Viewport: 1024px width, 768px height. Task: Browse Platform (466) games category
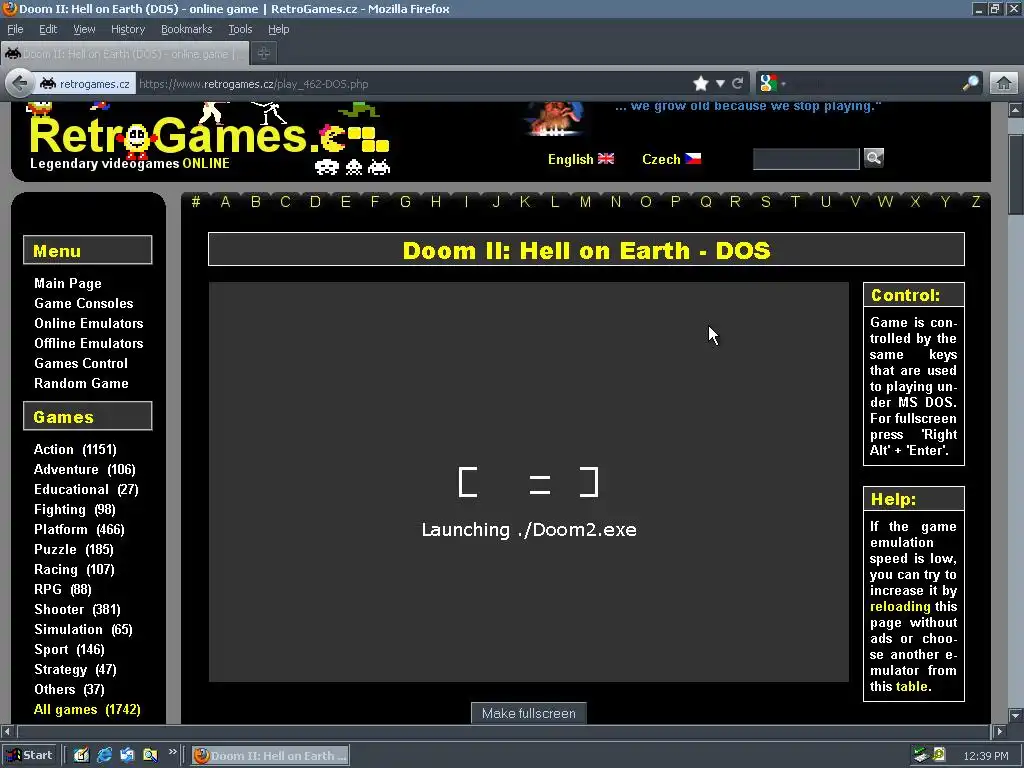pos(79,529)
